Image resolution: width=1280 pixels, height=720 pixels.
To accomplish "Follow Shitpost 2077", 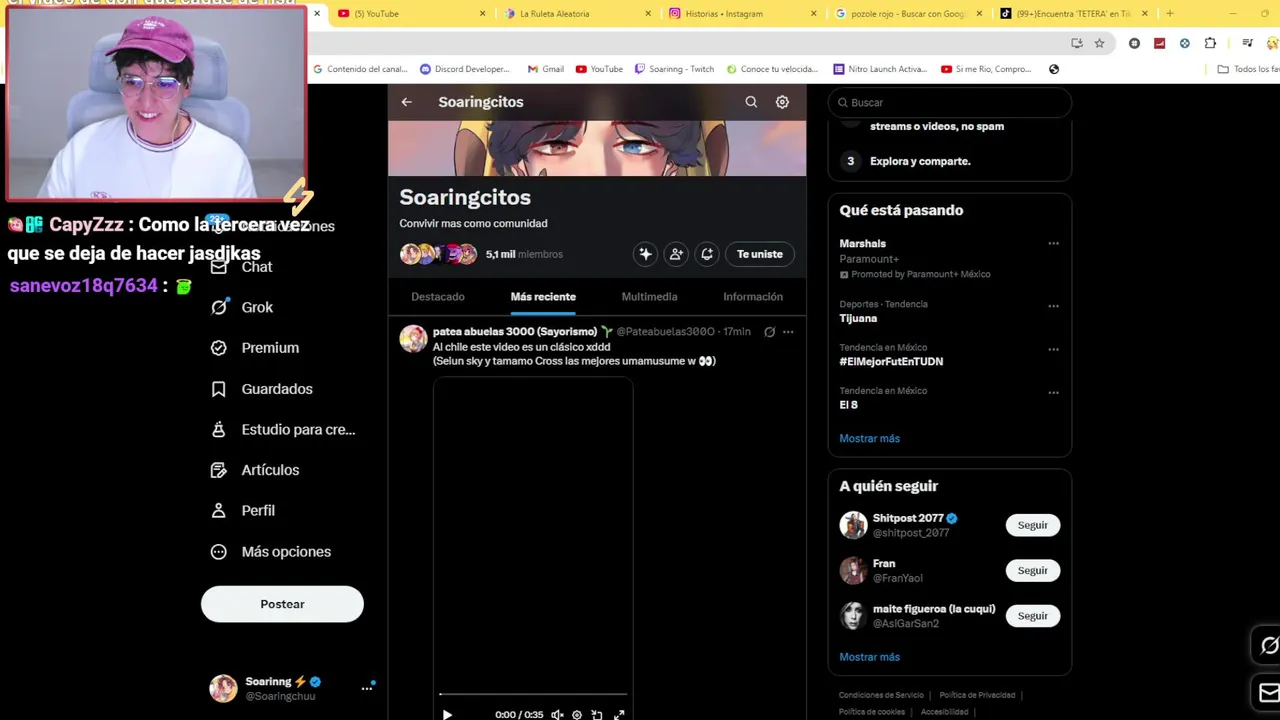I will click(x=1033, y=525).
